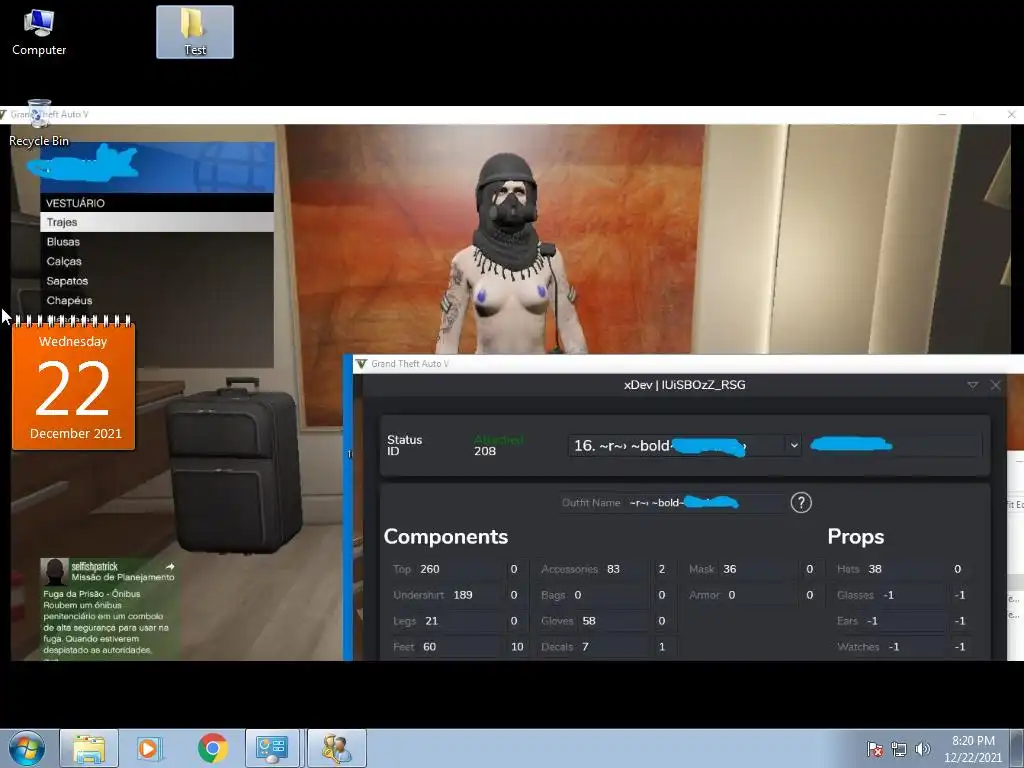This screenshot has width=1024, height=768.
Task: Open Windows Media Player from taskbar
Action: pos(150,748)
